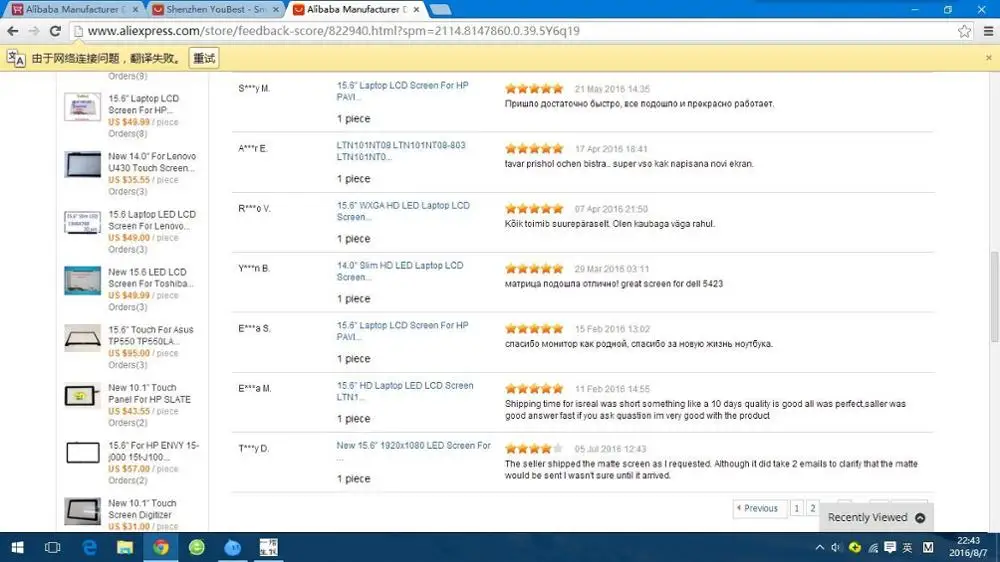Click the 英 input language indicator
The image size is (1000, 562).
[908, 547]
